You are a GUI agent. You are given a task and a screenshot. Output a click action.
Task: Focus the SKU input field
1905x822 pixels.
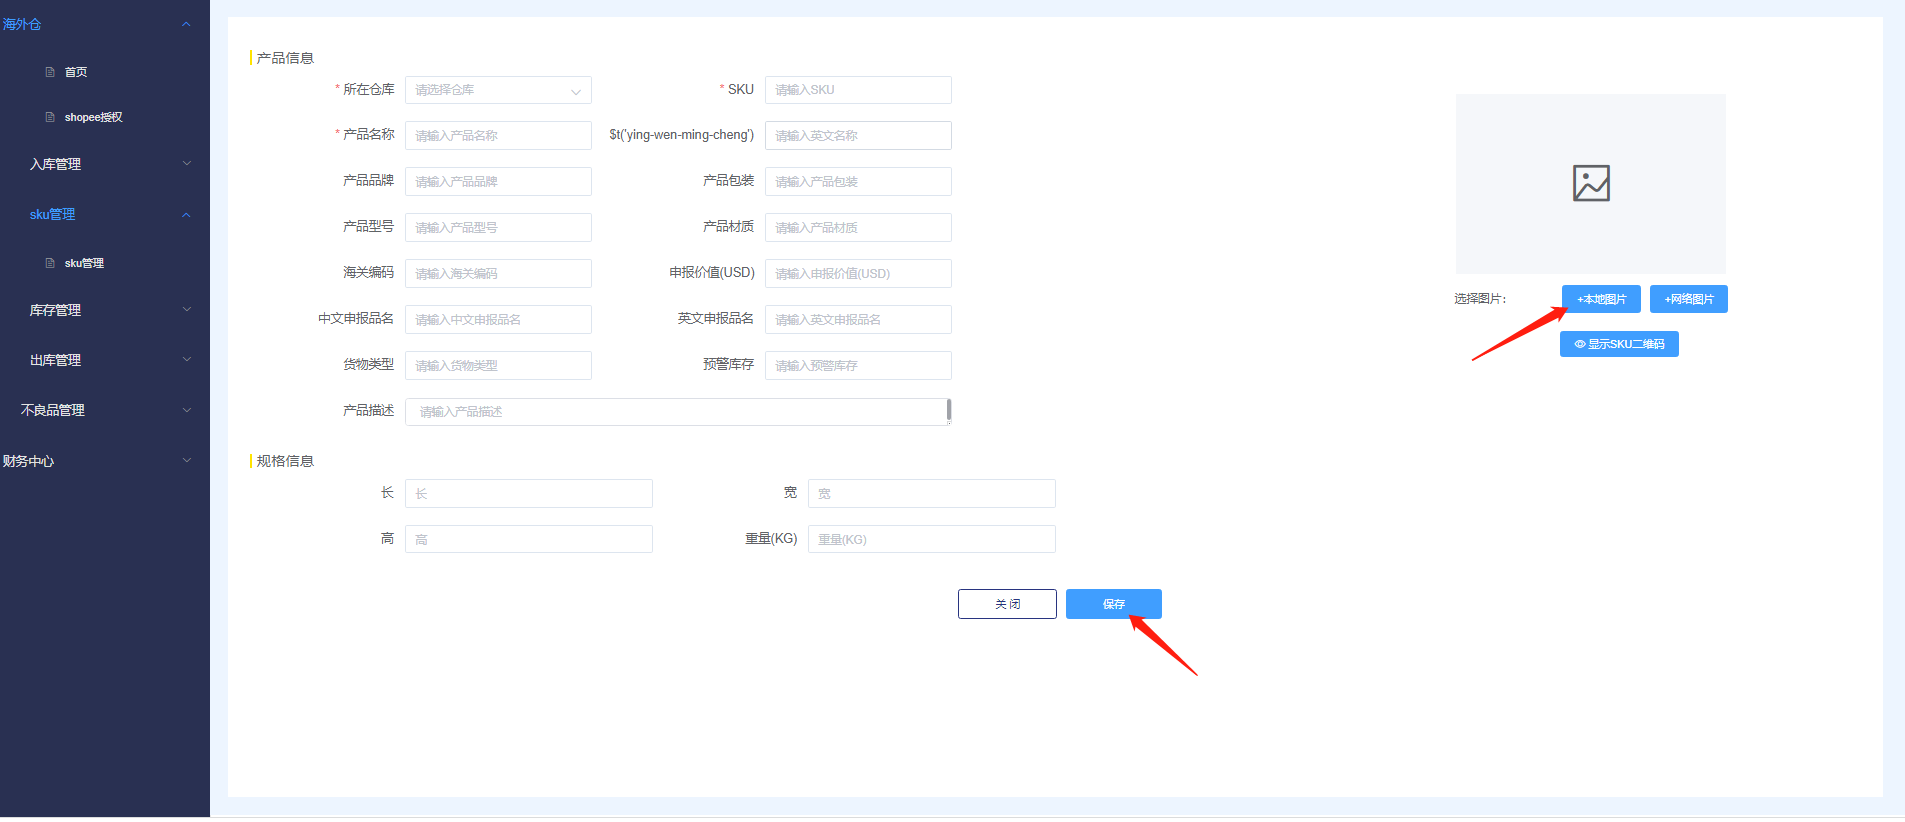(x=857, y=90)
